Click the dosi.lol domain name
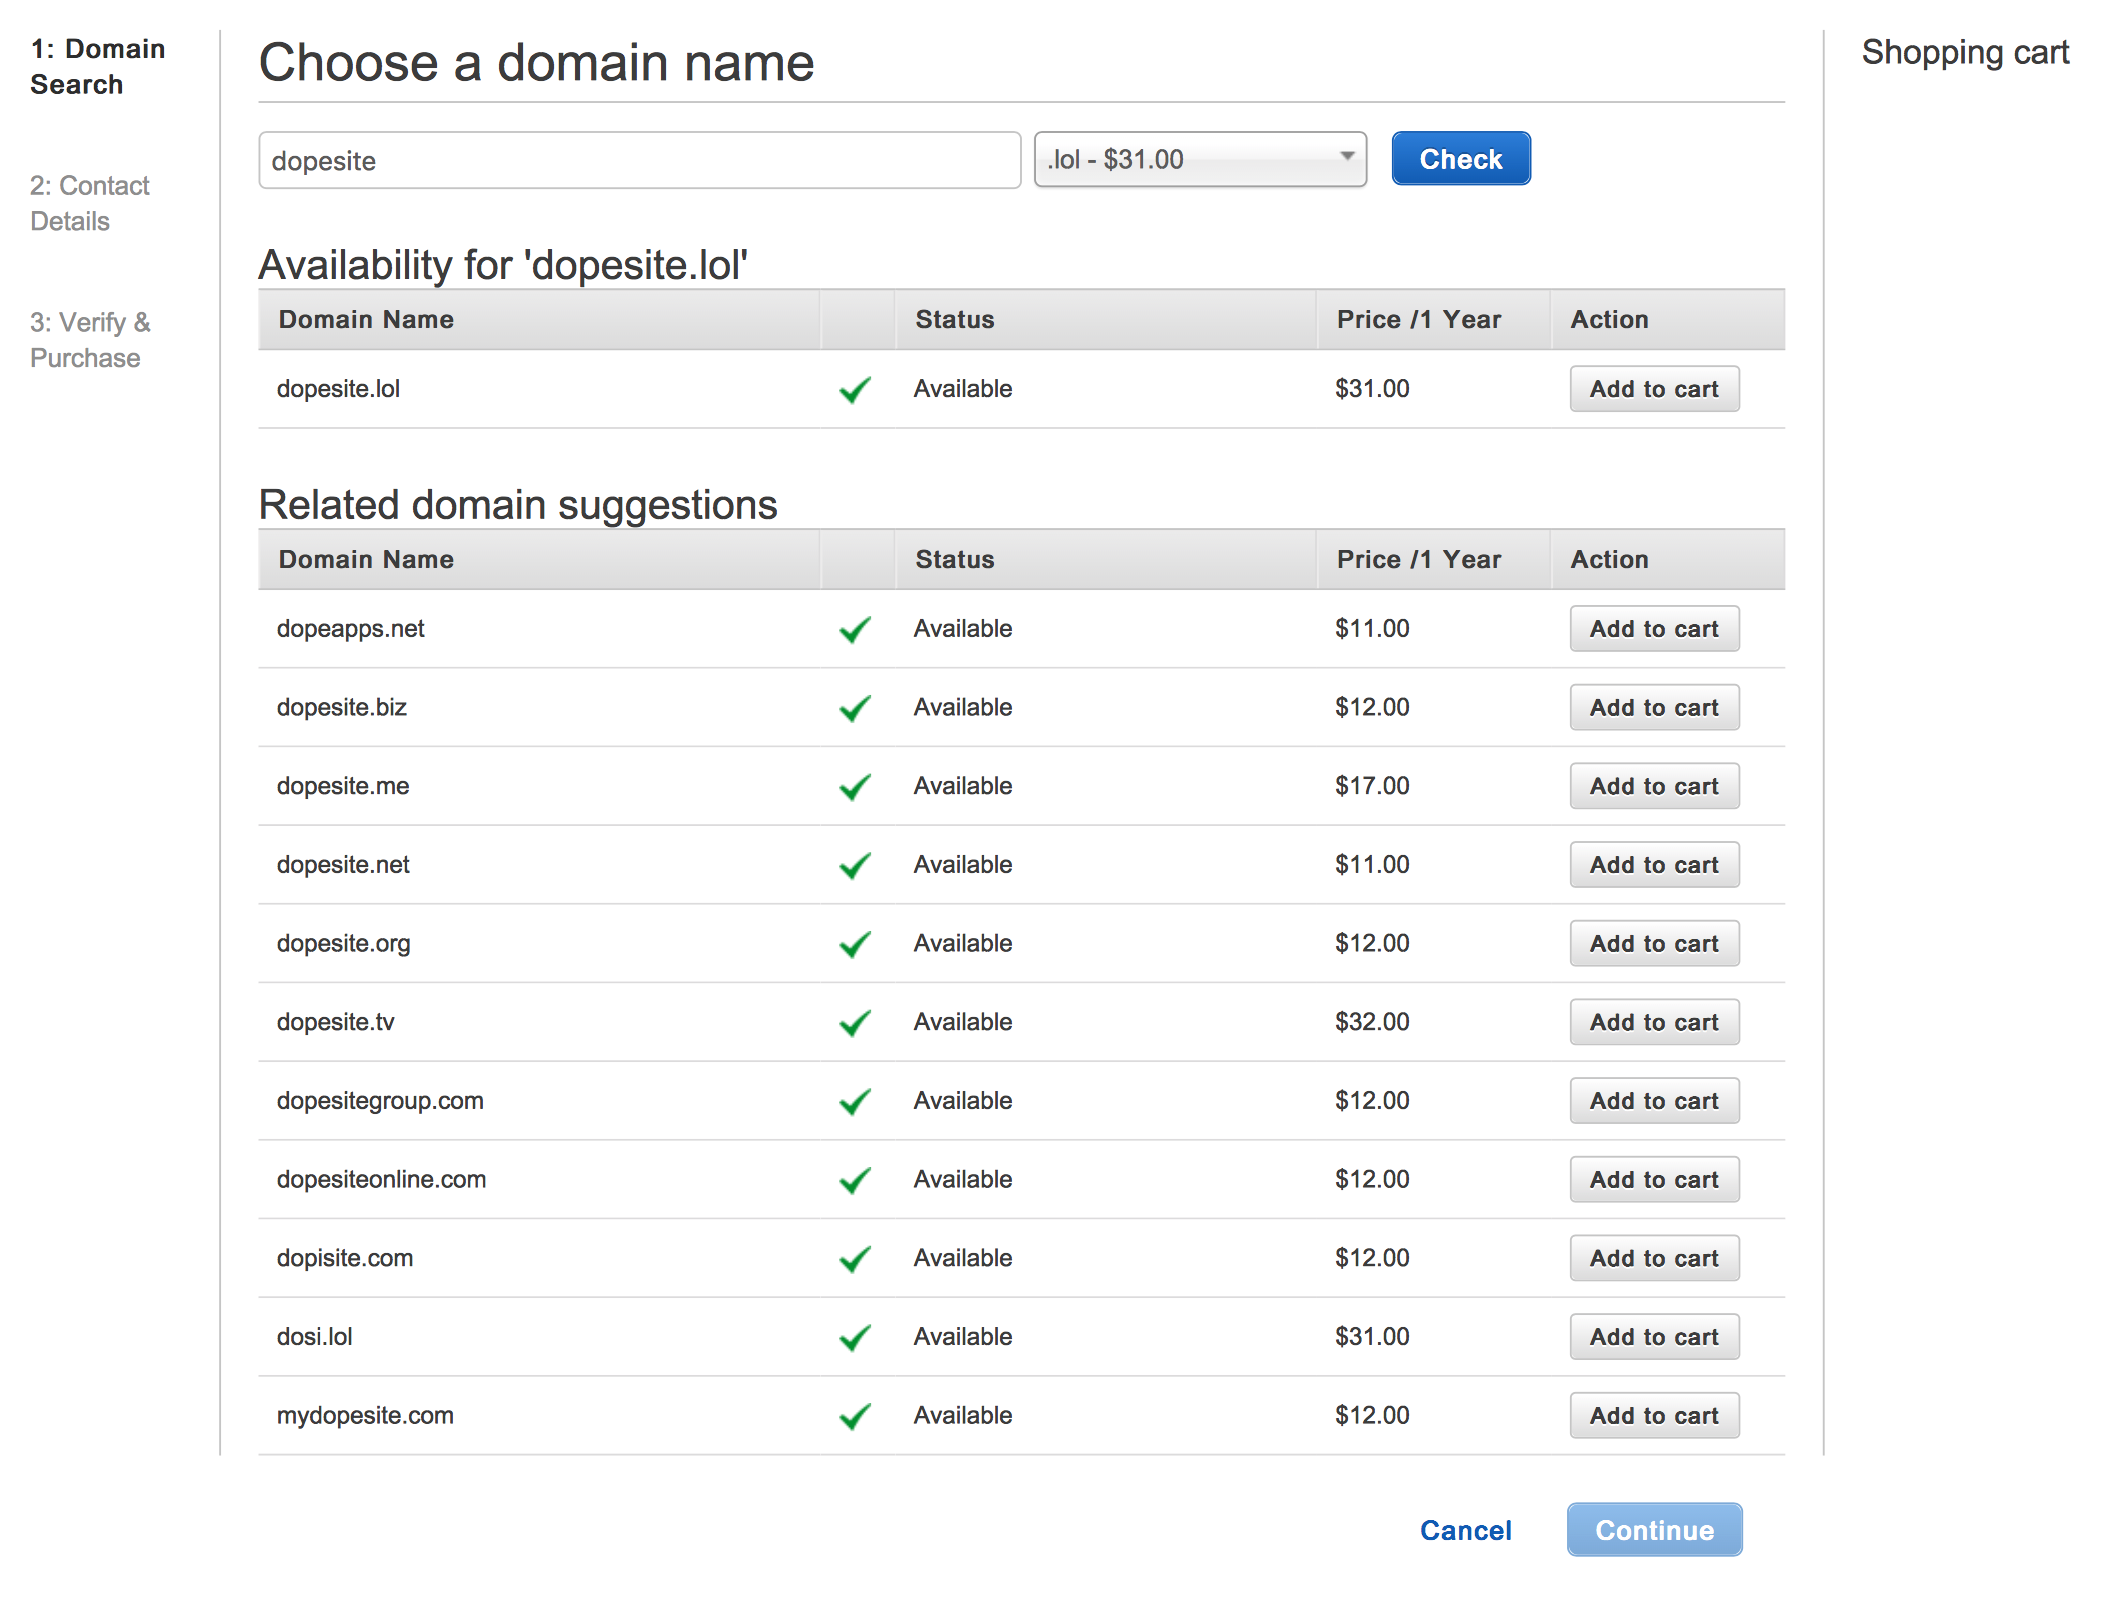Image resolution: width=2114 pixels, height=1598 pixels. 315,1337
